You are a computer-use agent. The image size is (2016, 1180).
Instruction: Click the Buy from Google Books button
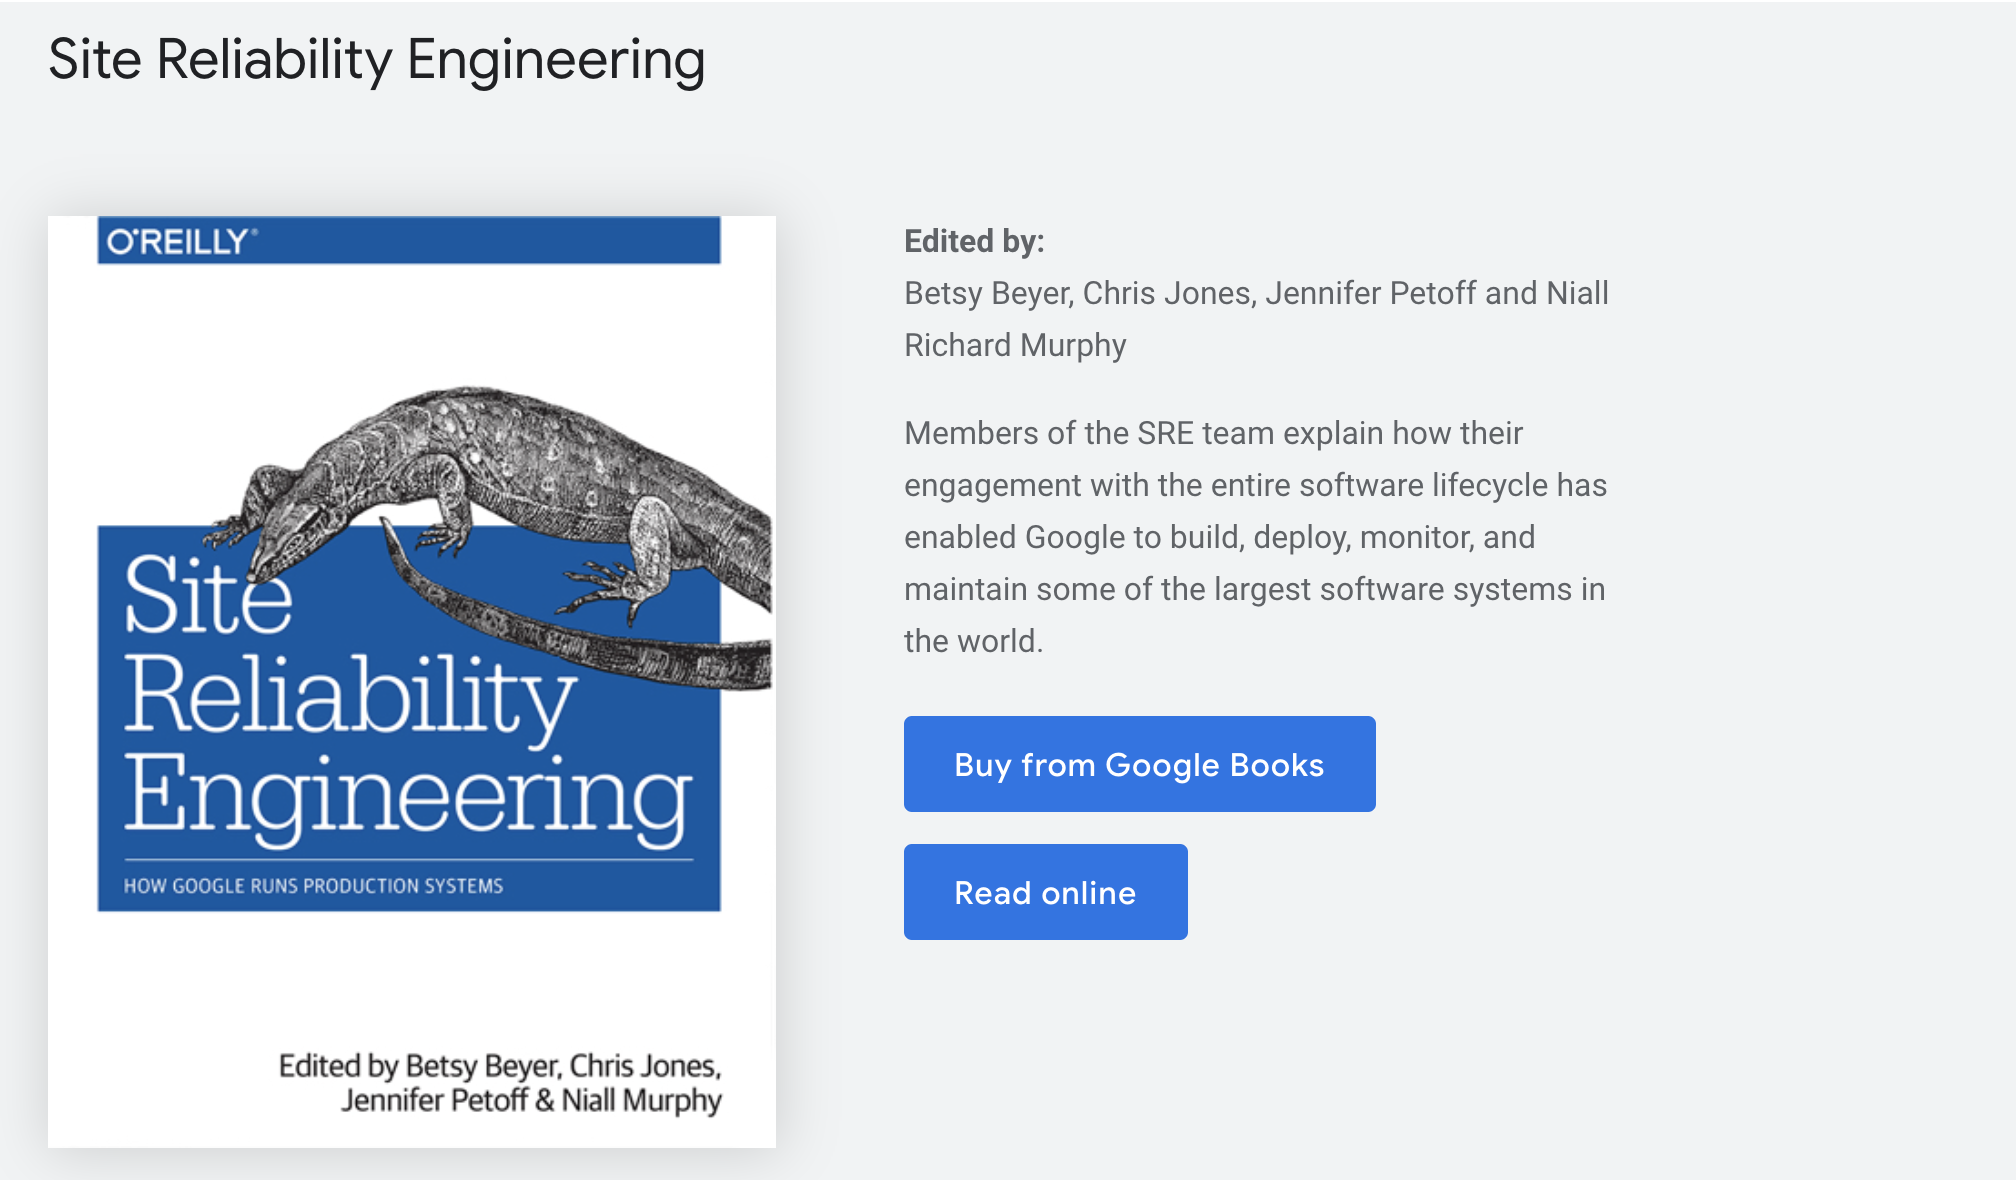point(1139,764)
